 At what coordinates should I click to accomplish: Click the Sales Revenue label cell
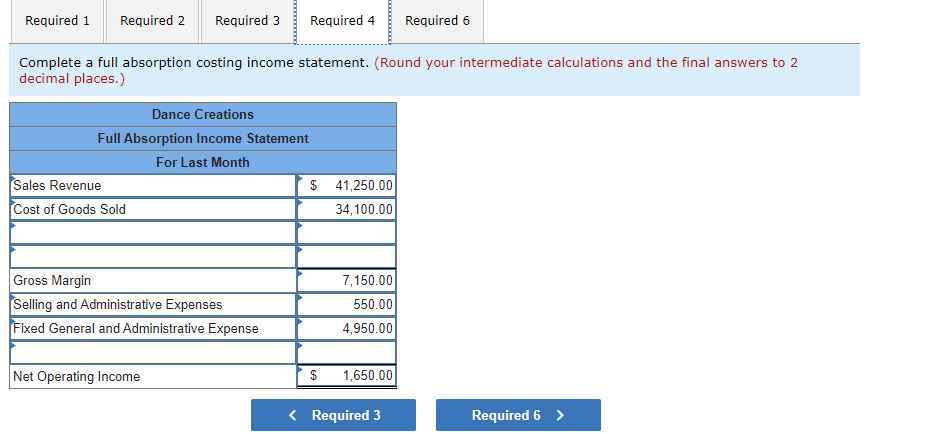click(153, 186)
